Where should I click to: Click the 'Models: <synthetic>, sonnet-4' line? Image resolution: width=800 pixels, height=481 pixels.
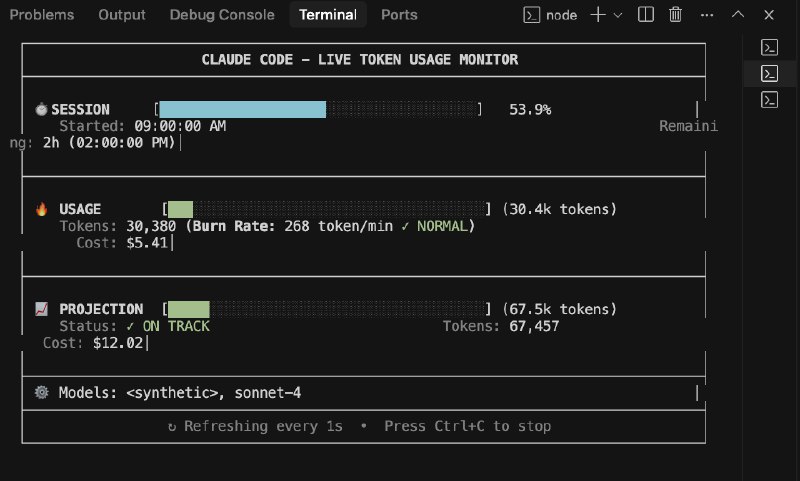[180, 393]
